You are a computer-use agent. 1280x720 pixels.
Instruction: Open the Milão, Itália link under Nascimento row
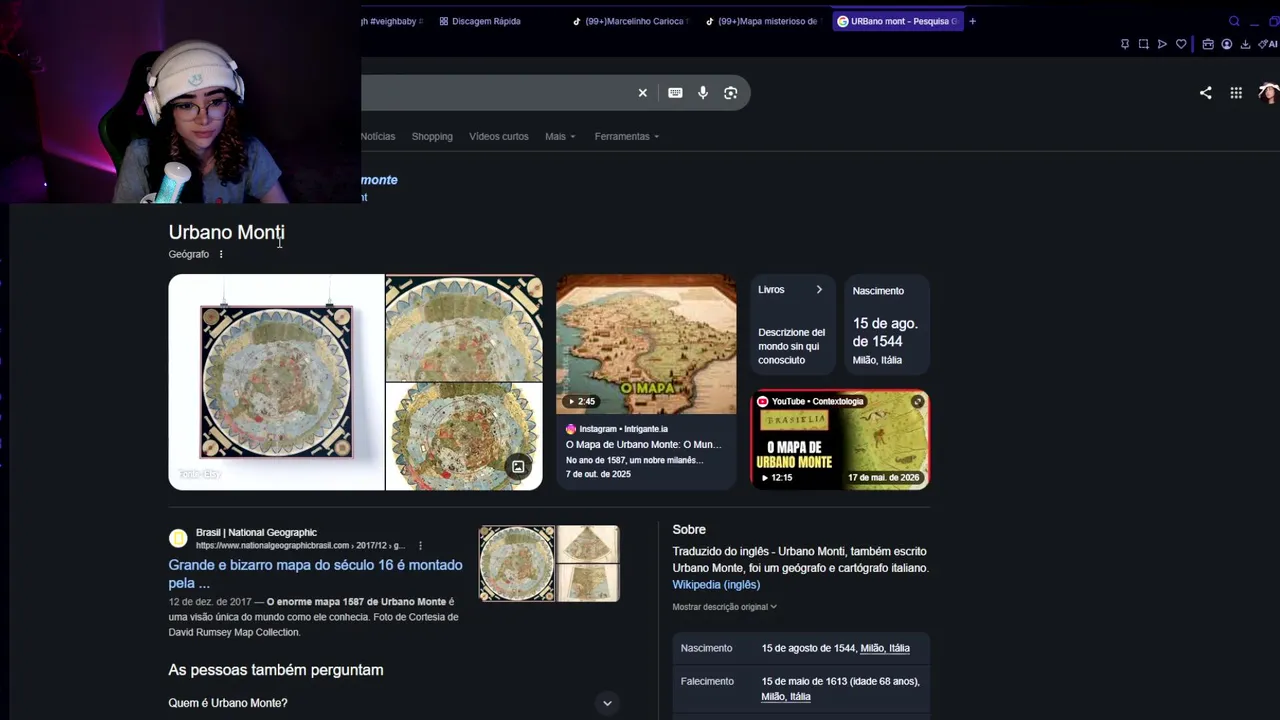point(885,648)
